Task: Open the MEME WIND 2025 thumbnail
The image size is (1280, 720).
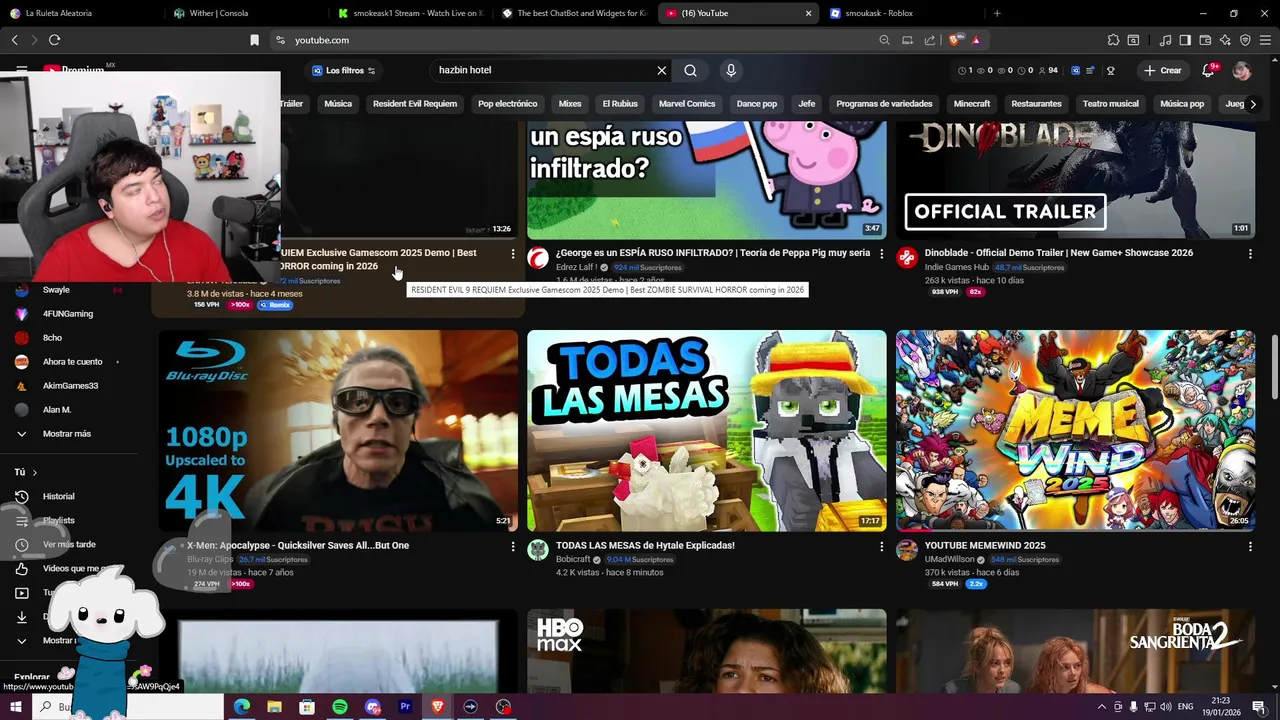Action: (1075, 430)
